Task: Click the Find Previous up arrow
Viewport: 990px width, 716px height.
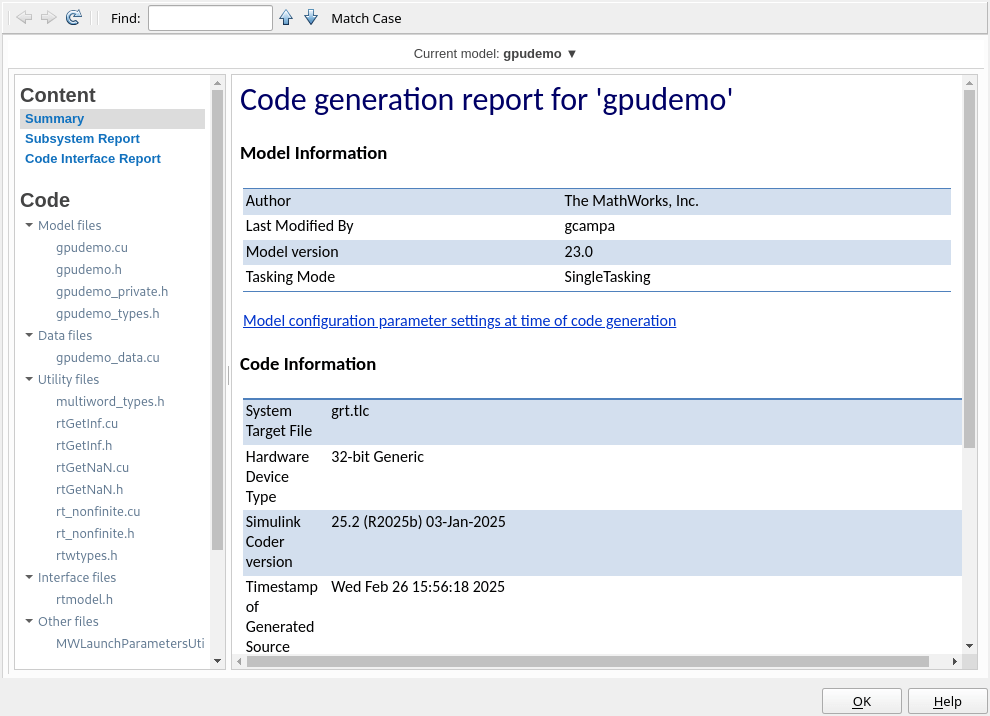Action: tap(286, 18)
